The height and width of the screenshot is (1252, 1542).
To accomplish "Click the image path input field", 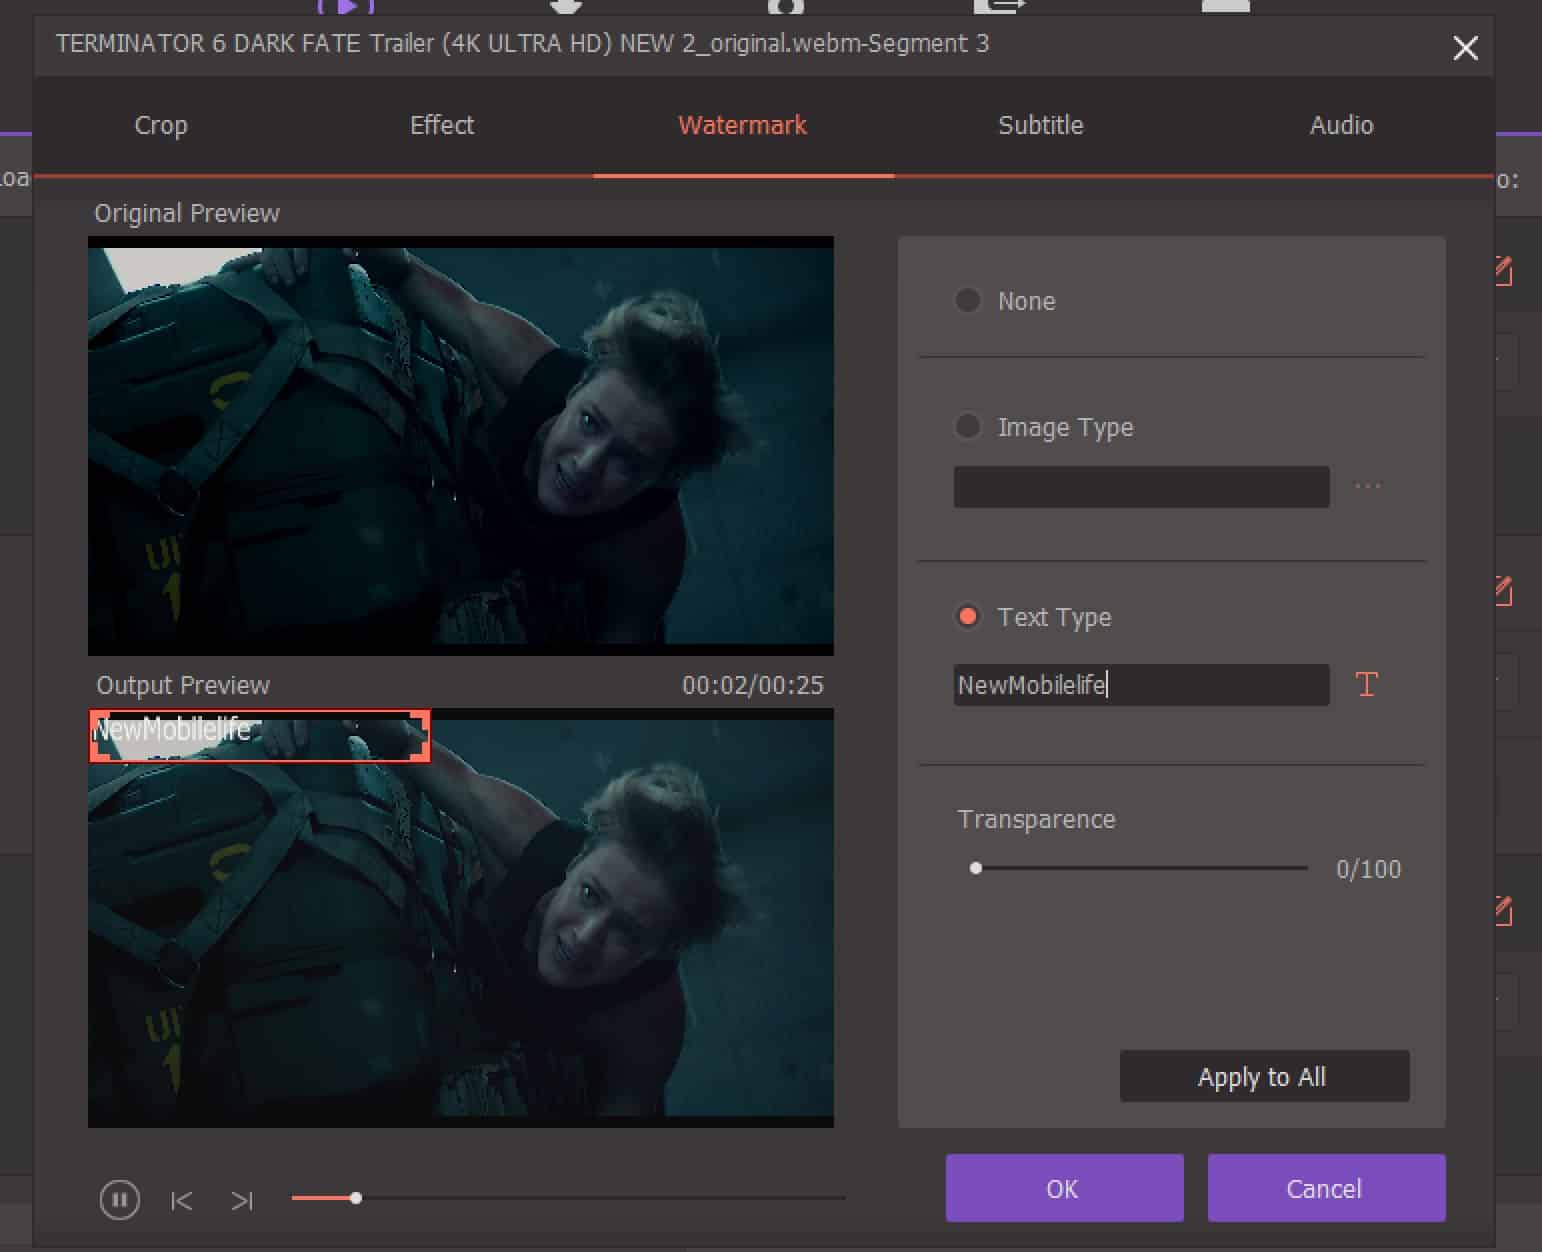I will tap(1141, 487).
